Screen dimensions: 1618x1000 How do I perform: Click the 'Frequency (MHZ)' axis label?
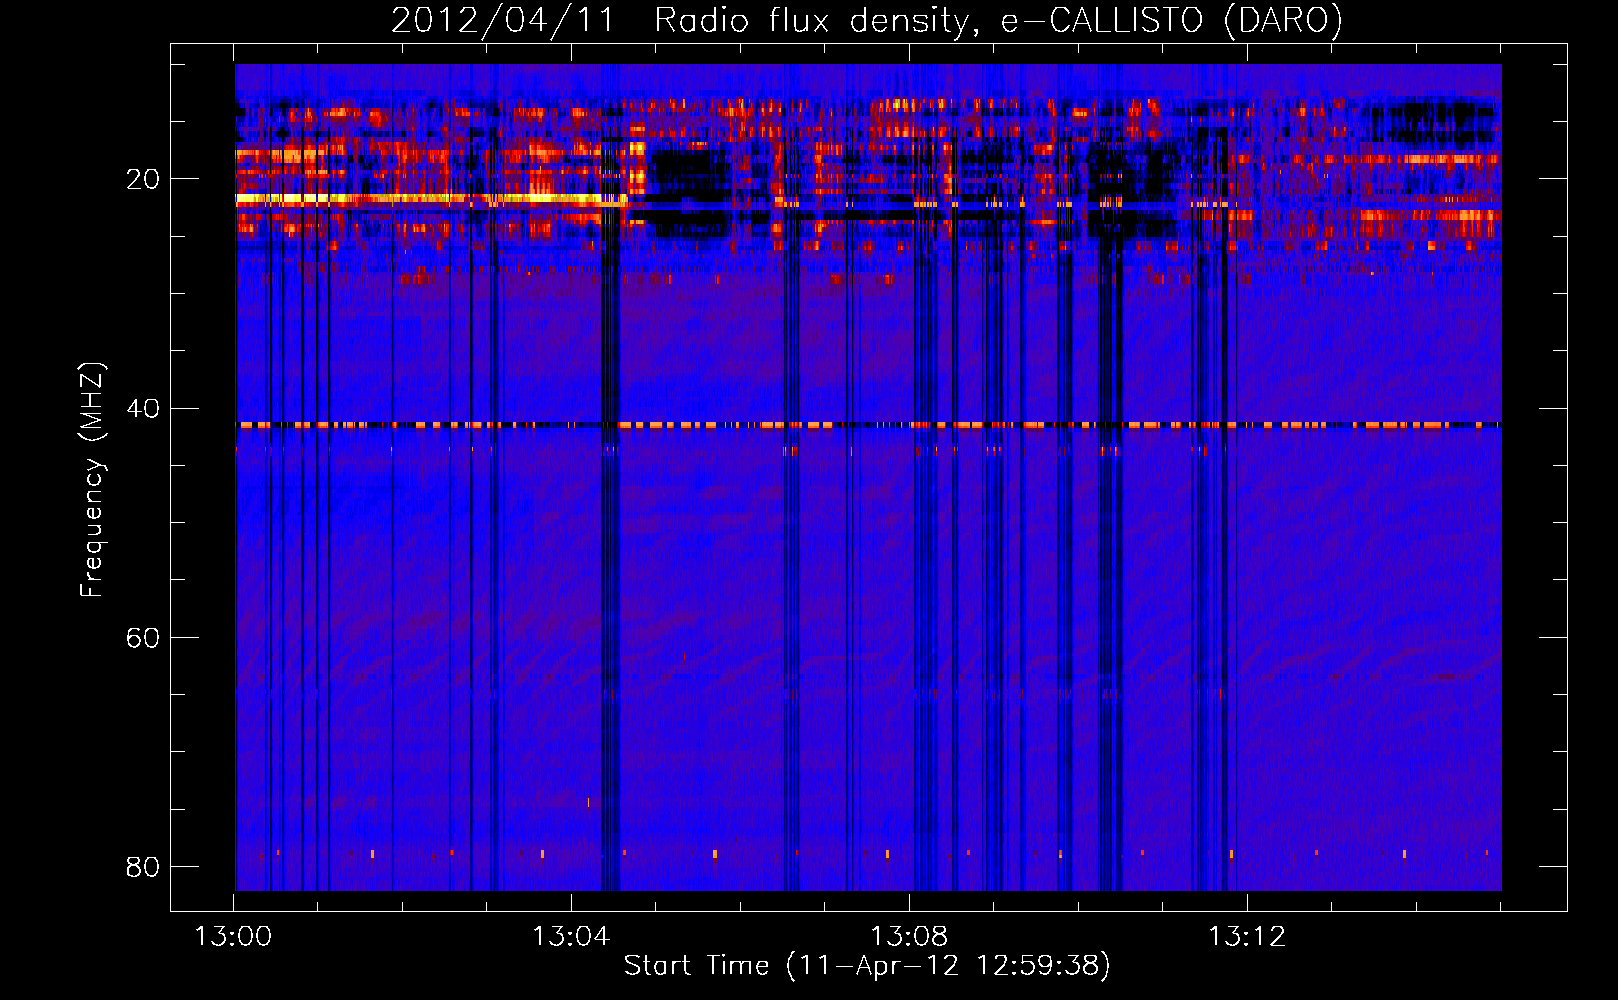coord(92,480)
